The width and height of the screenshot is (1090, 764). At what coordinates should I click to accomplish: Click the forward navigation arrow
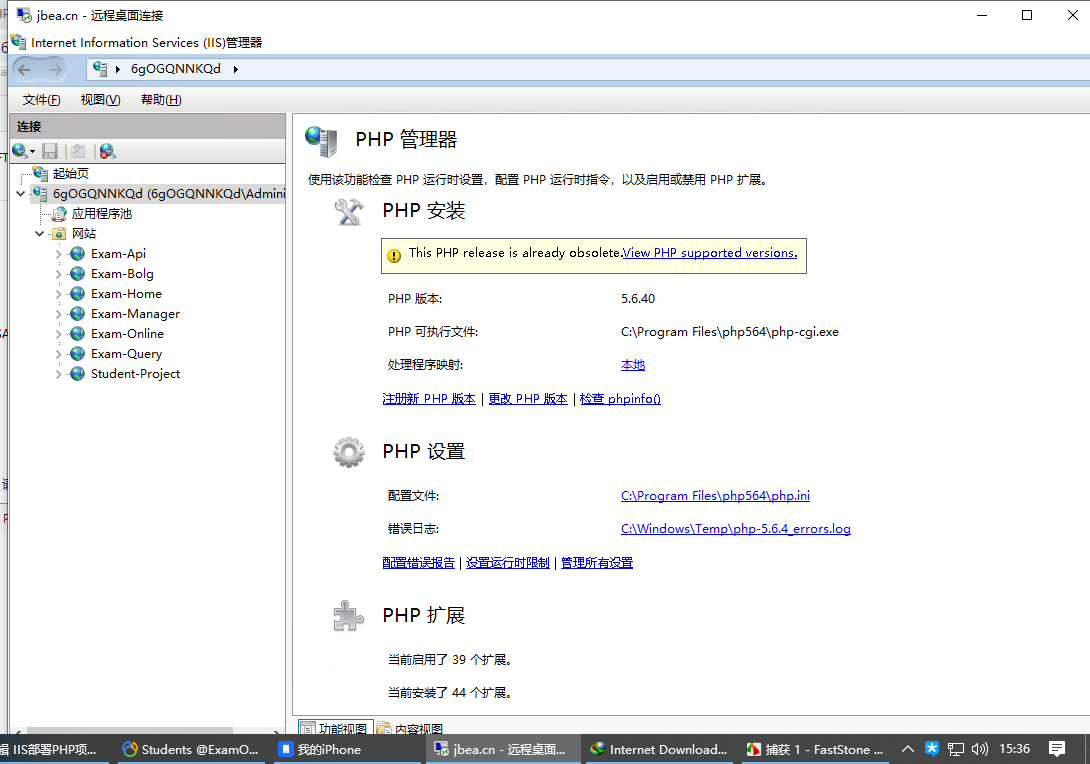coord(56,70)
